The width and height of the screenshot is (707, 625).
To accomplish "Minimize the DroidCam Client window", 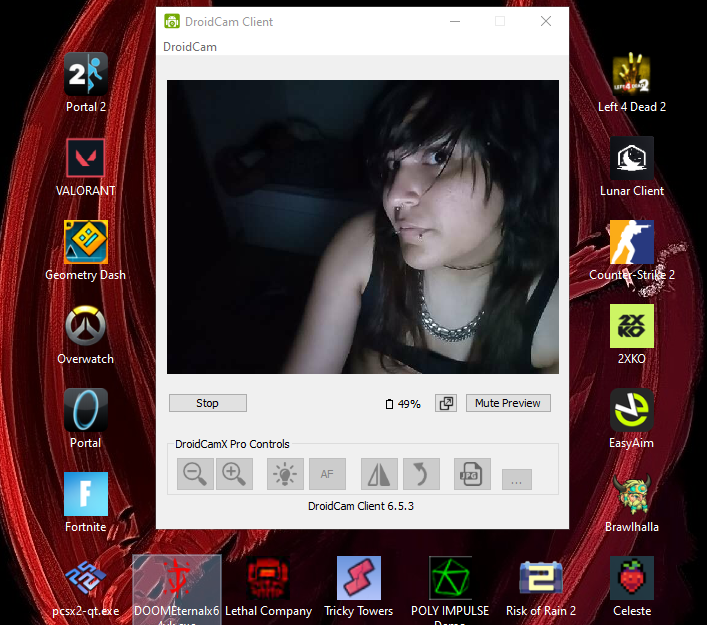I will coord(455,21).
